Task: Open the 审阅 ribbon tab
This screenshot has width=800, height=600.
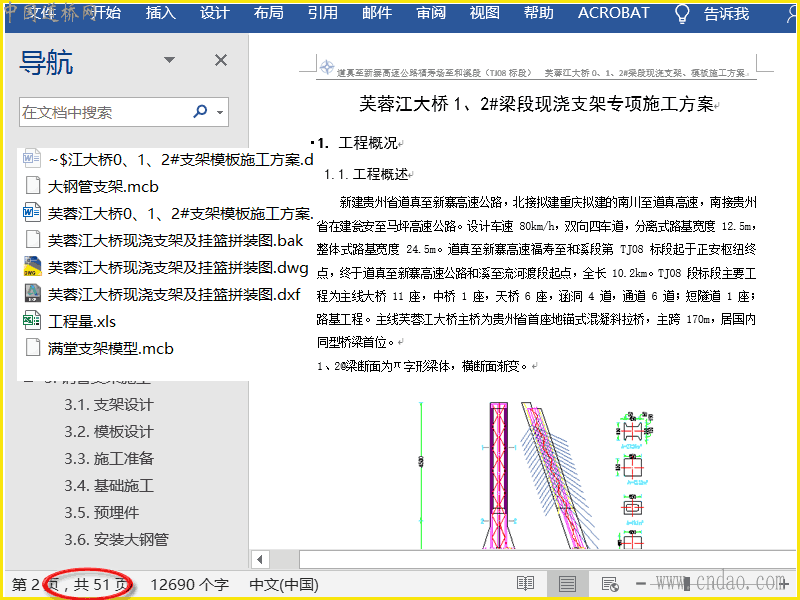Action: click(x=431, y=13)
